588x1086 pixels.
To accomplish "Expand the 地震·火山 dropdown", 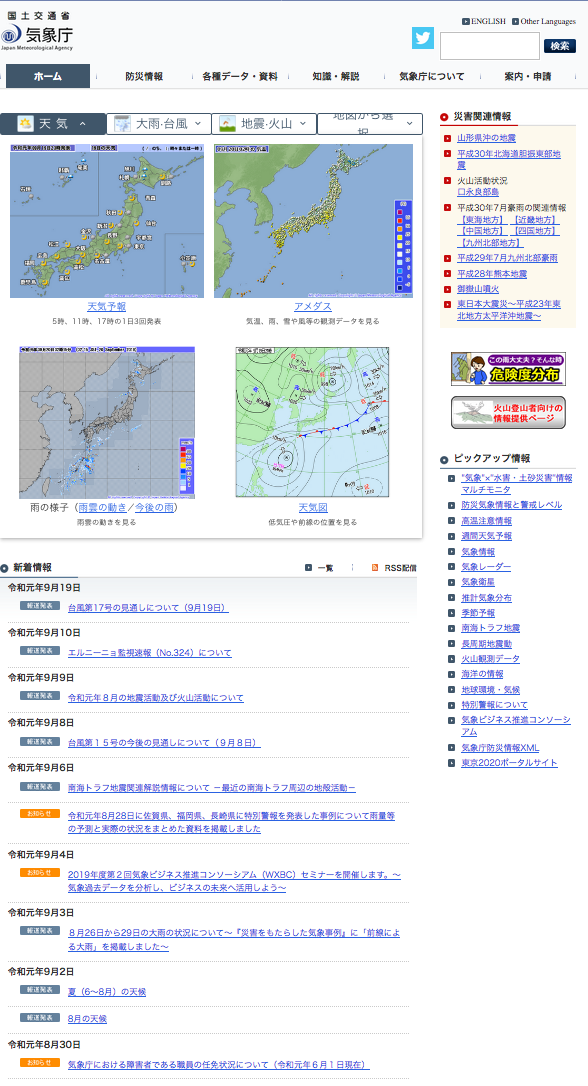I will tap(264, 124).
